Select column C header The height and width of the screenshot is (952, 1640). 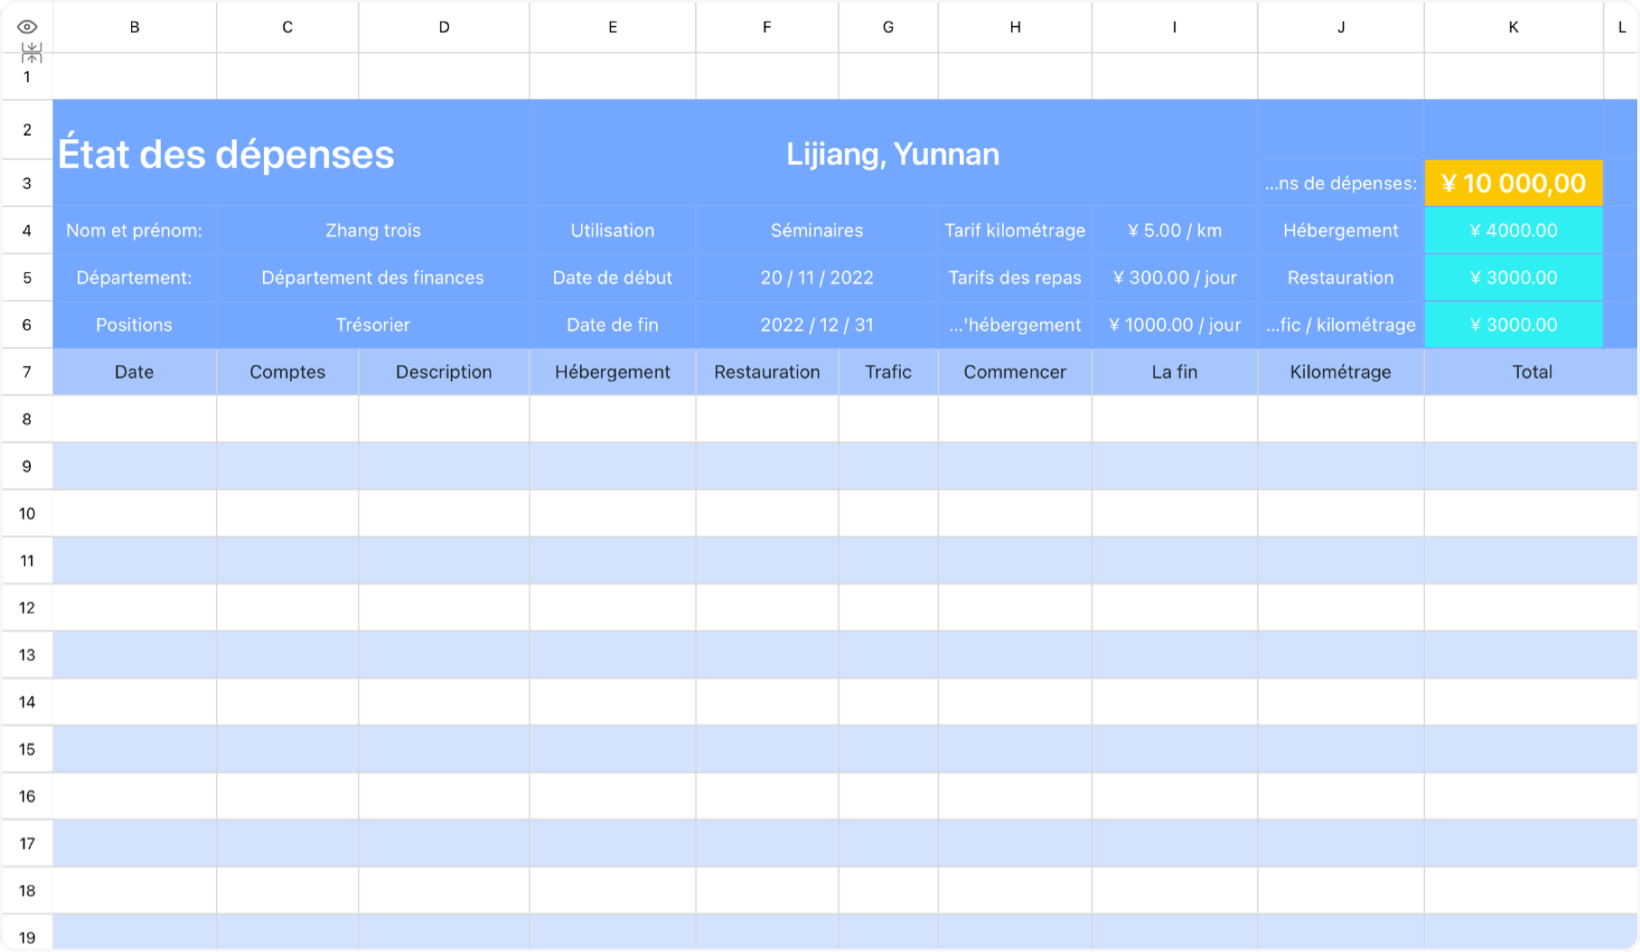point(287,27)
